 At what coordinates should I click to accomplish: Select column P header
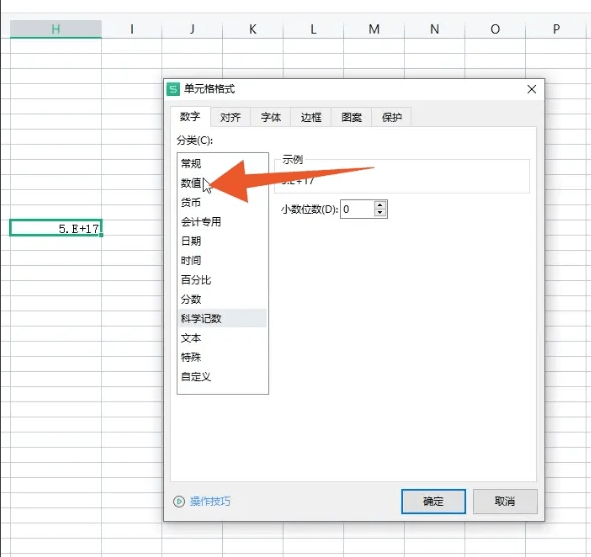coord(556,29)
